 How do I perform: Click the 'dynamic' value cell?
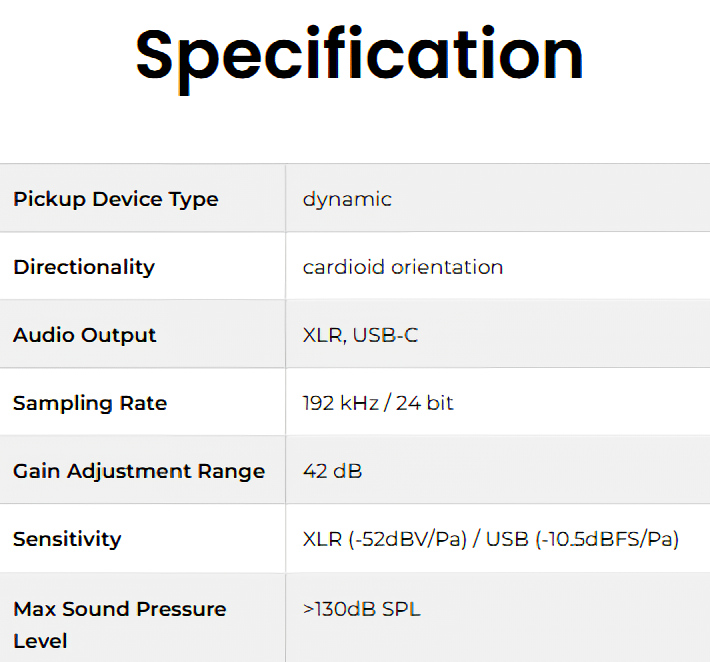point(347,199)
